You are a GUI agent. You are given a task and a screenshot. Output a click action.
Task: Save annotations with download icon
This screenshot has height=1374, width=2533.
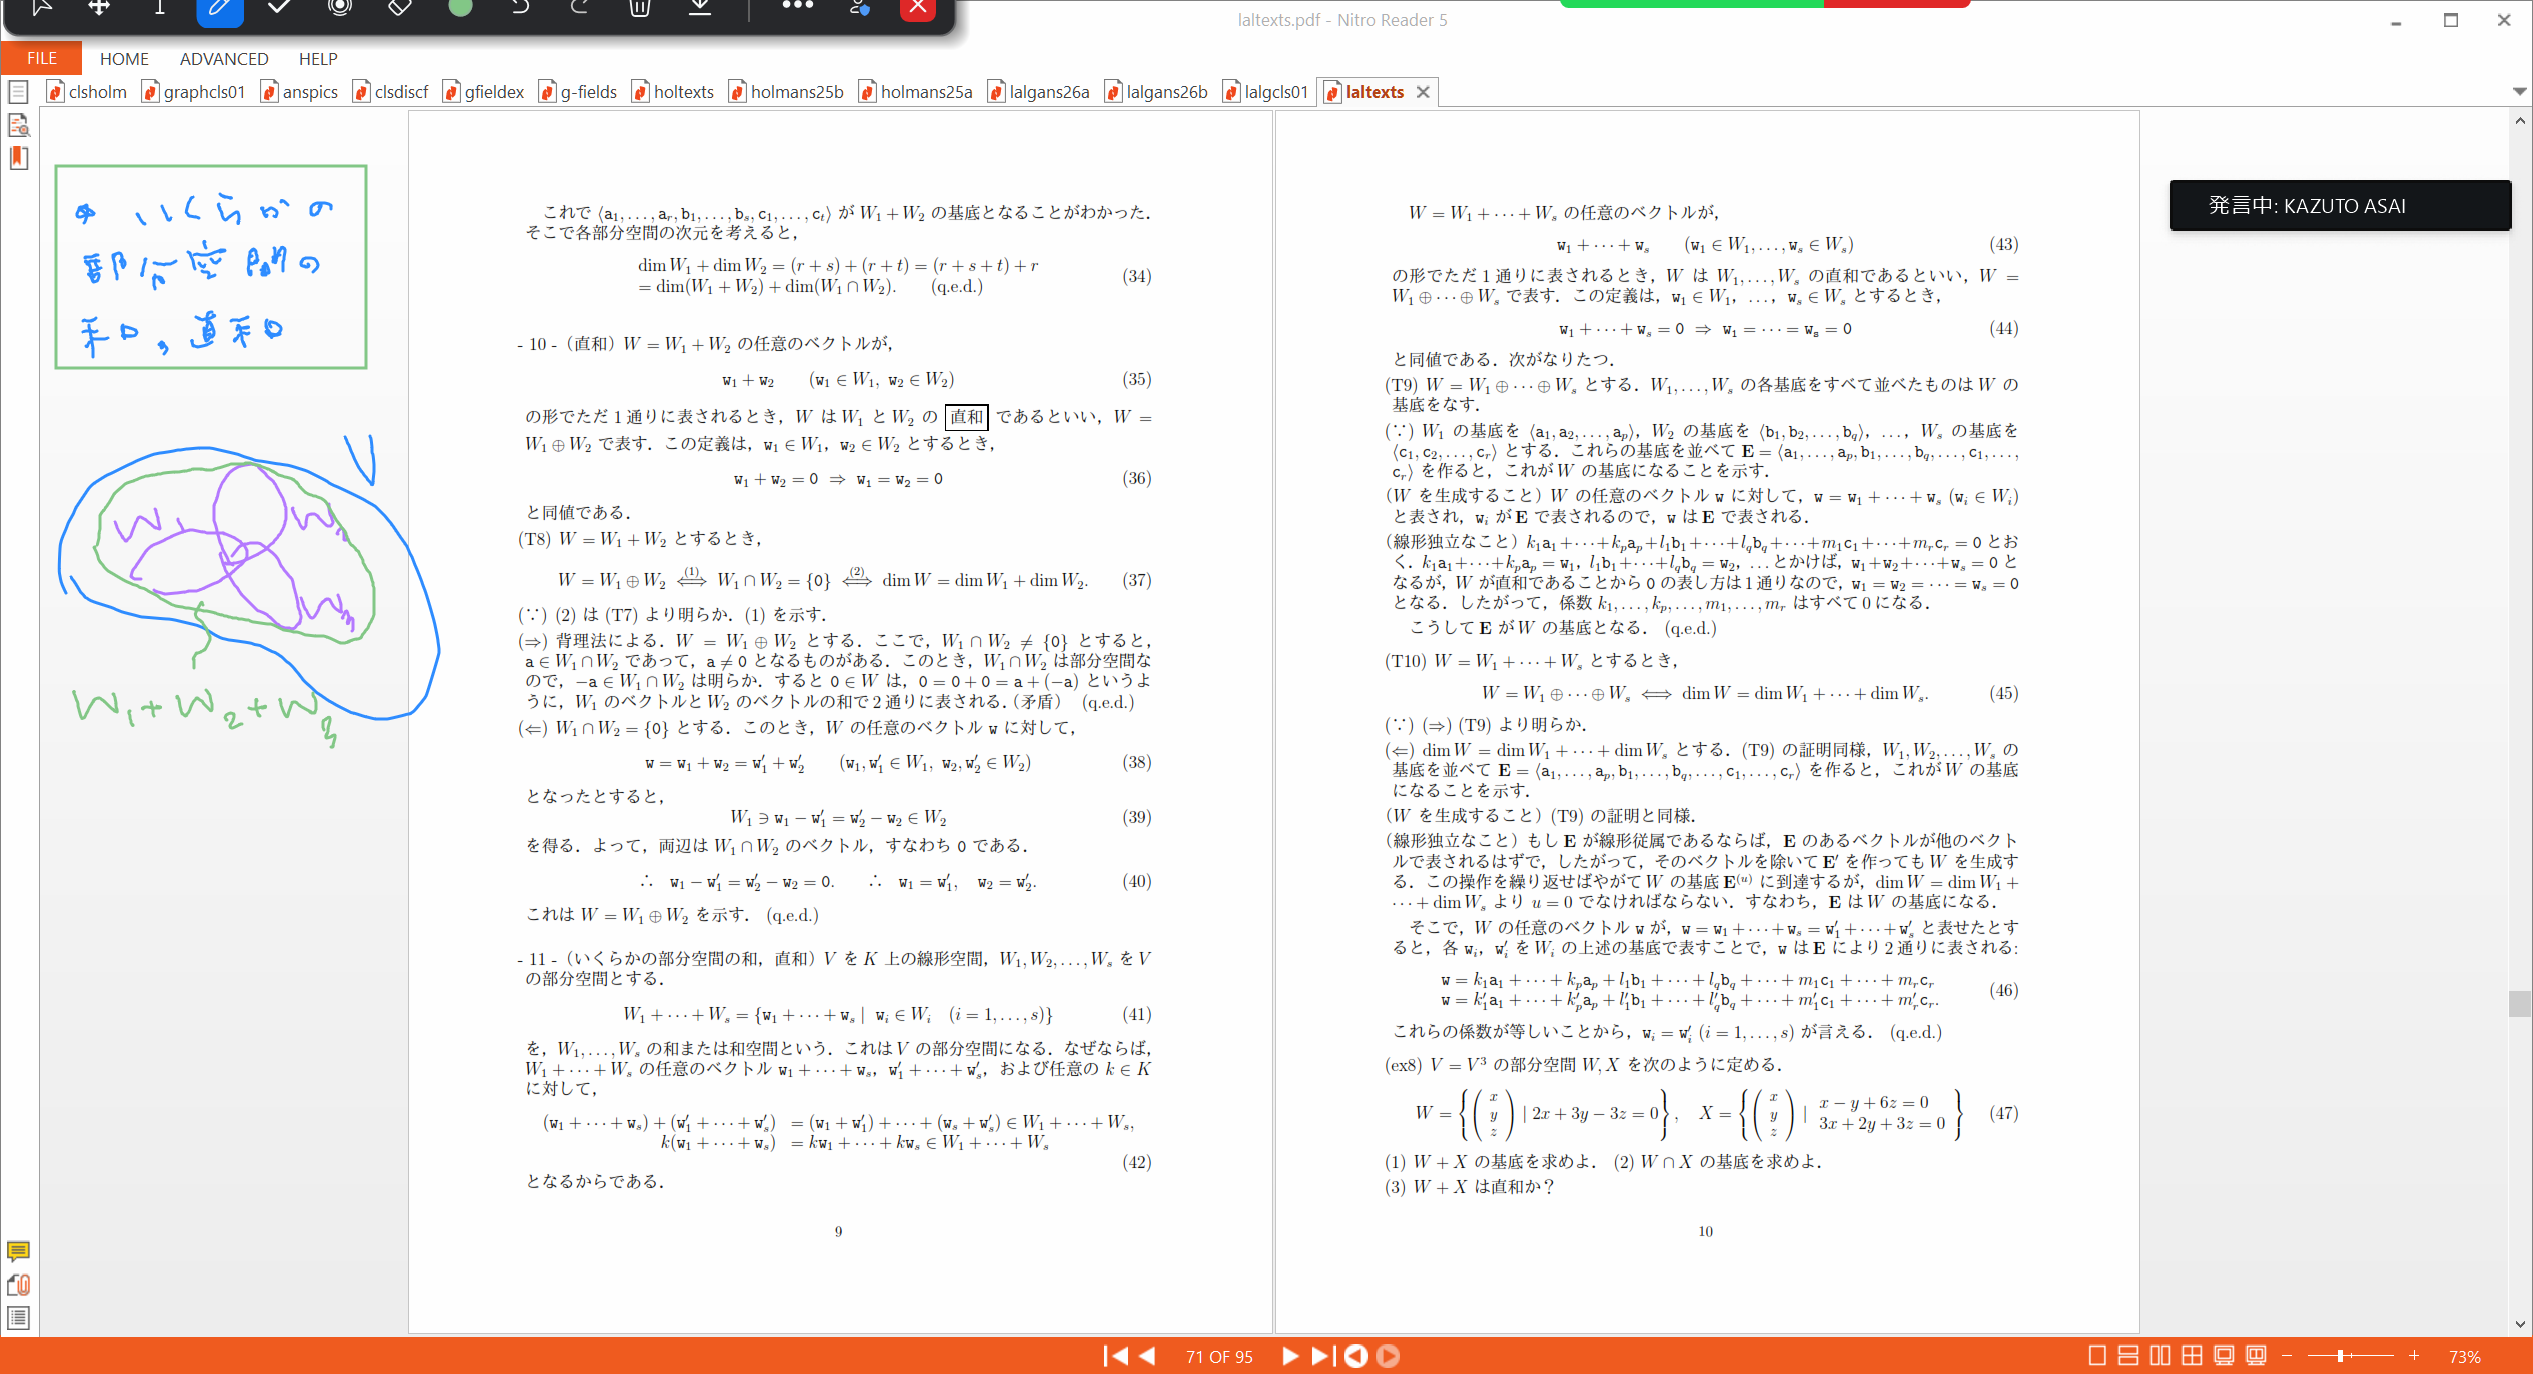tap(700, 8)
